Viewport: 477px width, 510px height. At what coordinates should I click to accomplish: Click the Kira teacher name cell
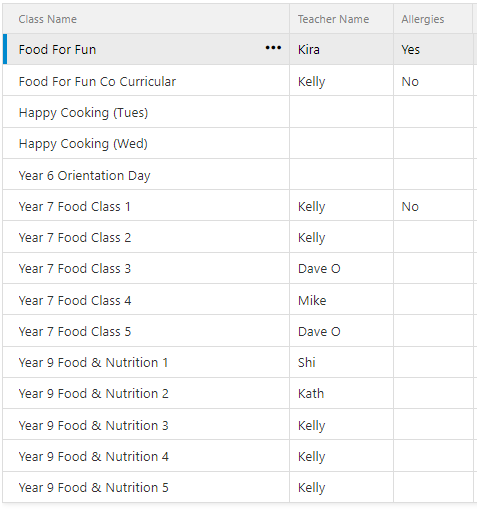pos(341,49)
